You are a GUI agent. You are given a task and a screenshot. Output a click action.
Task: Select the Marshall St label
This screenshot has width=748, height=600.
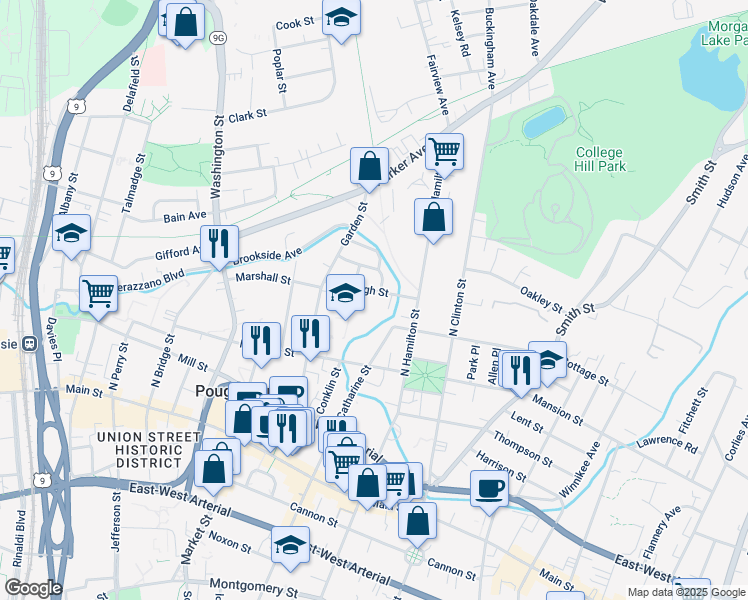[263, 277]
